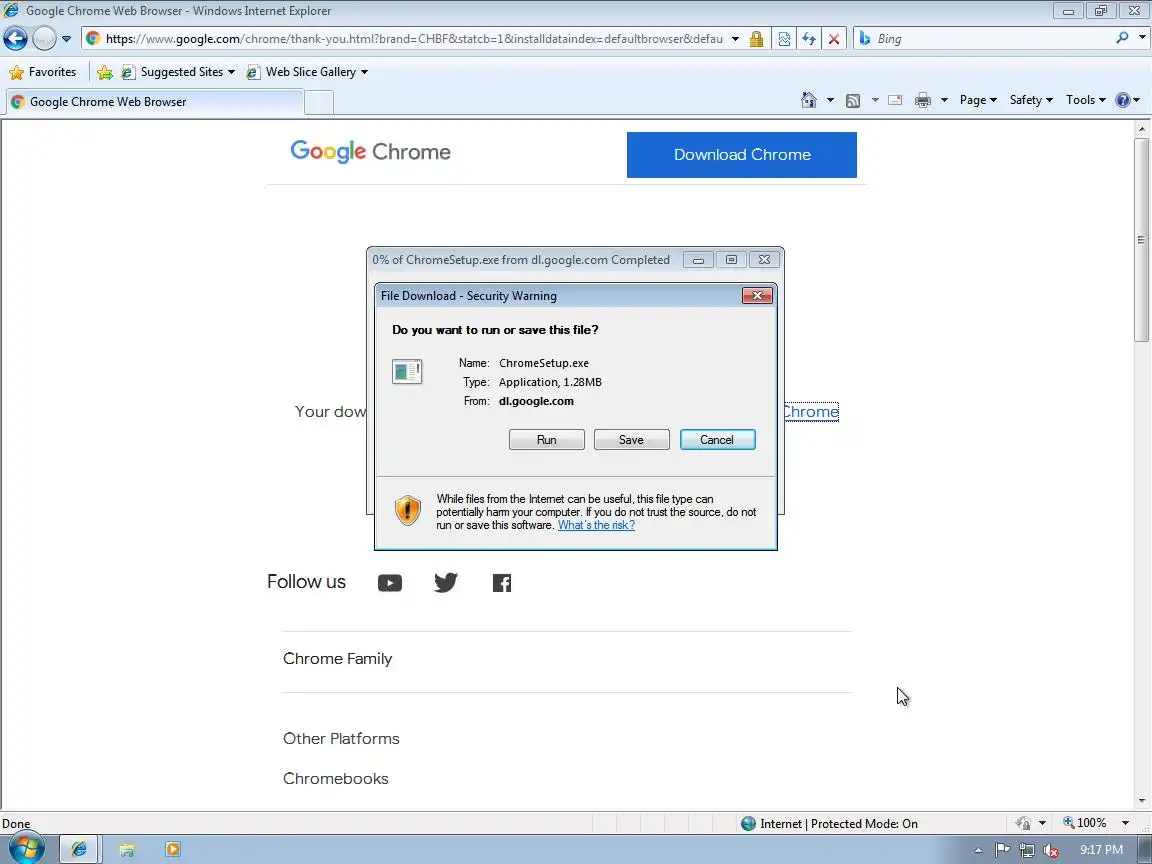This screenshot has width=1152, height=864.
Task: Open search provider dropdown arrow
Action: click(x=1142, y=36)
